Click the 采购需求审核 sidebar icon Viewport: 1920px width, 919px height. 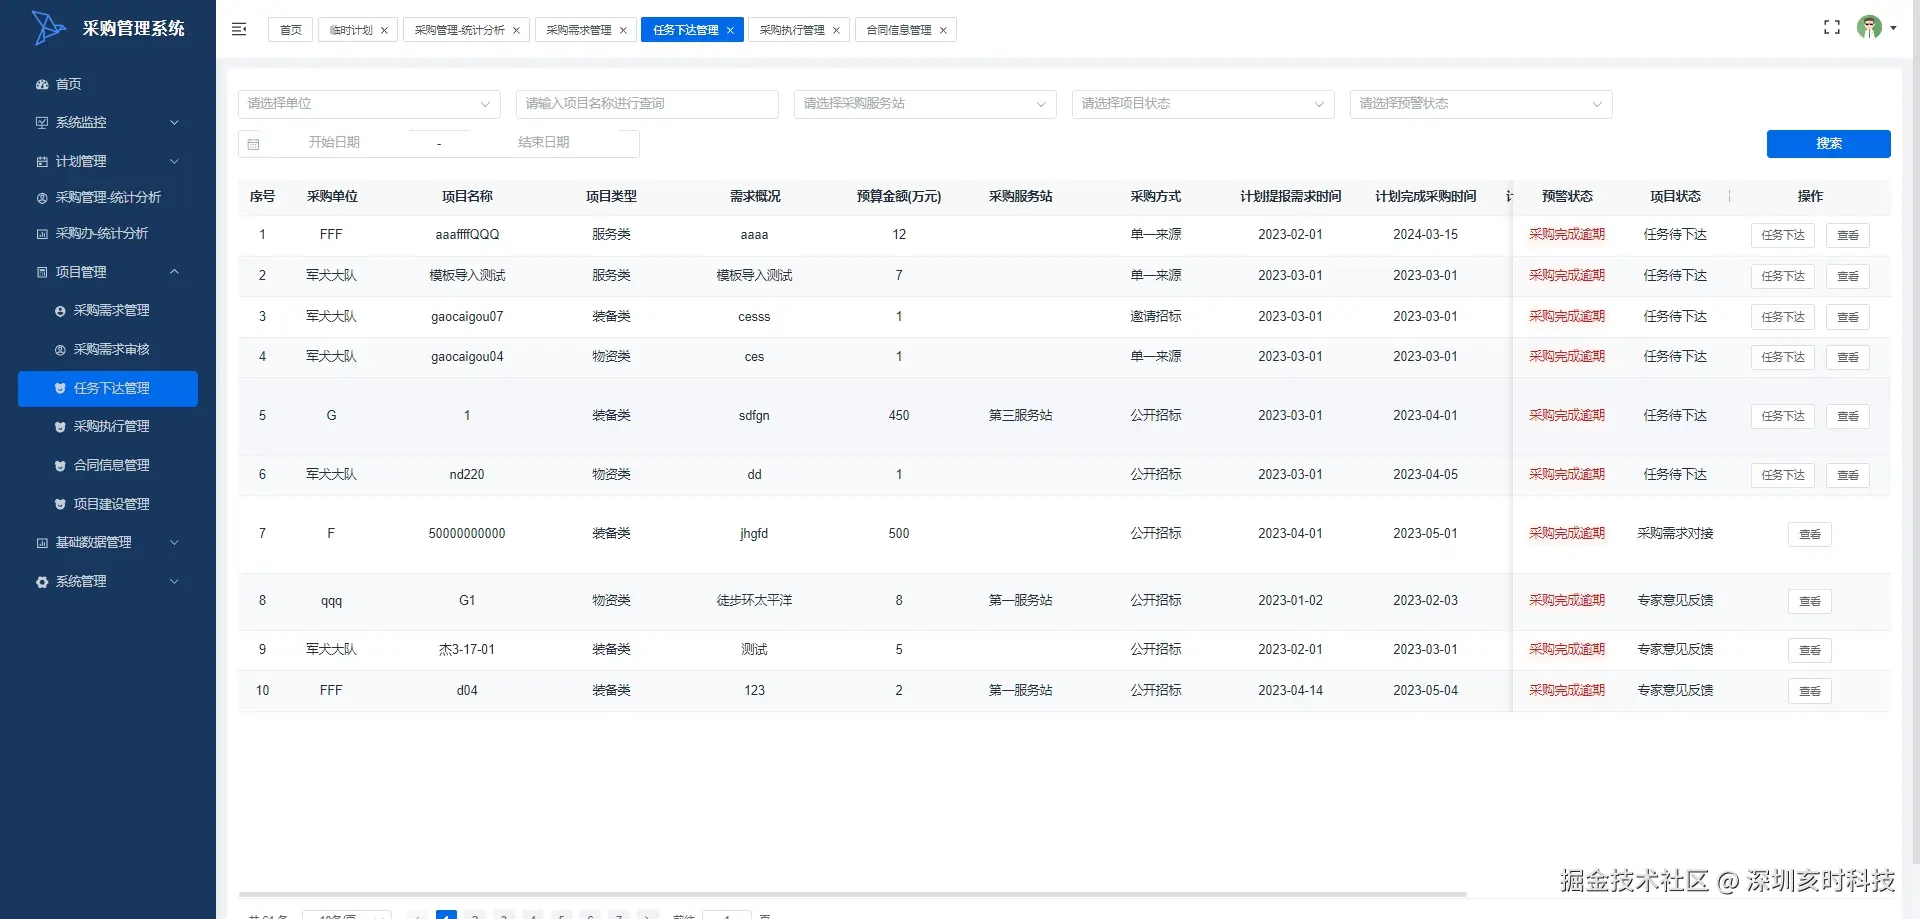tap(60, 350)
